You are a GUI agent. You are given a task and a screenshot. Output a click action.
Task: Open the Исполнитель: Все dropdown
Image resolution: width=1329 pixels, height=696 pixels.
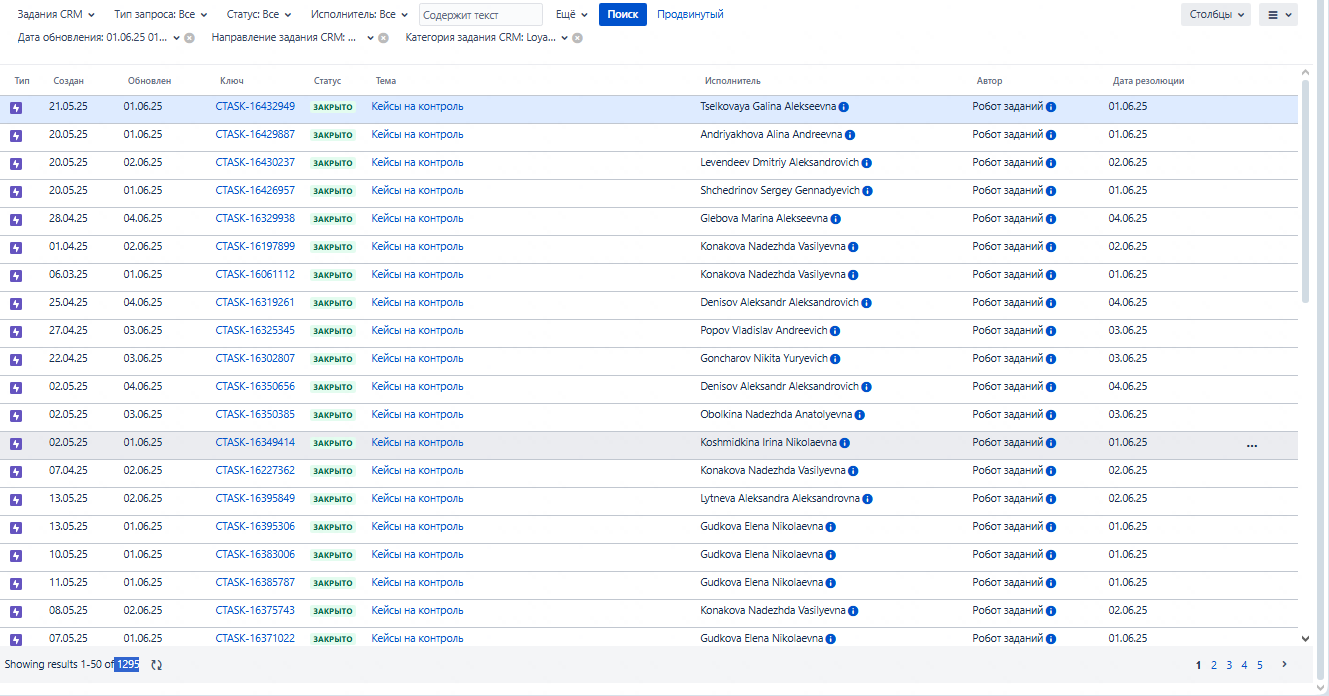359,15
